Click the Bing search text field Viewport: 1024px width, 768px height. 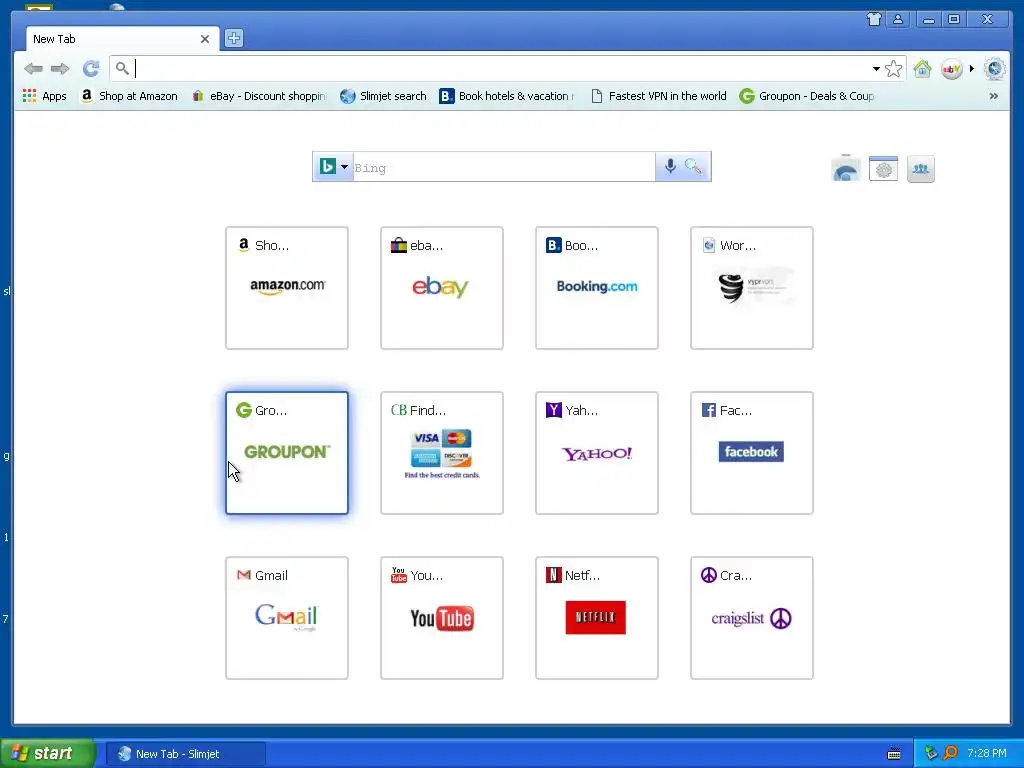(x=504, y=167)
